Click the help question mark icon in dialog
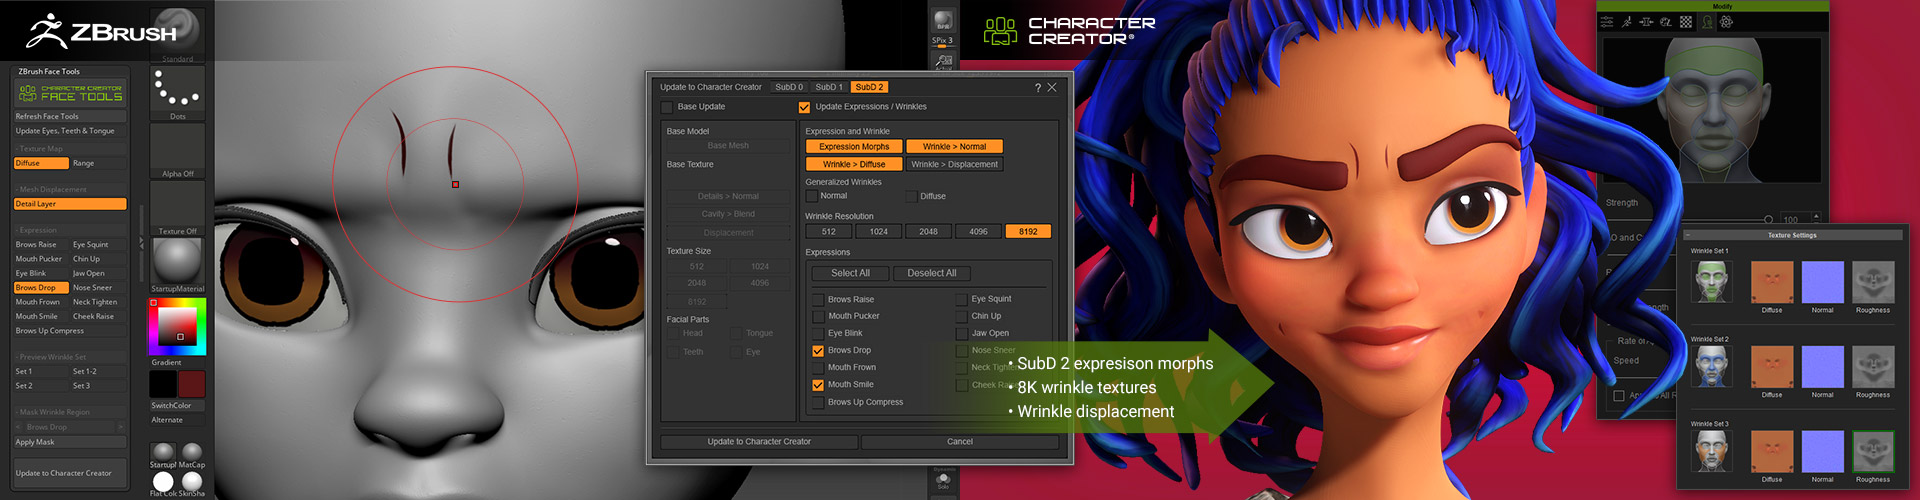 1037,88
